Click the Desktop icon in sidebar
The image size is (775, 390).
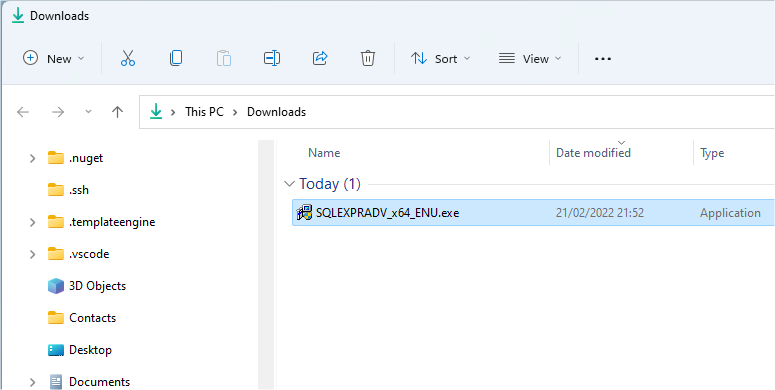tap(56, 350)
